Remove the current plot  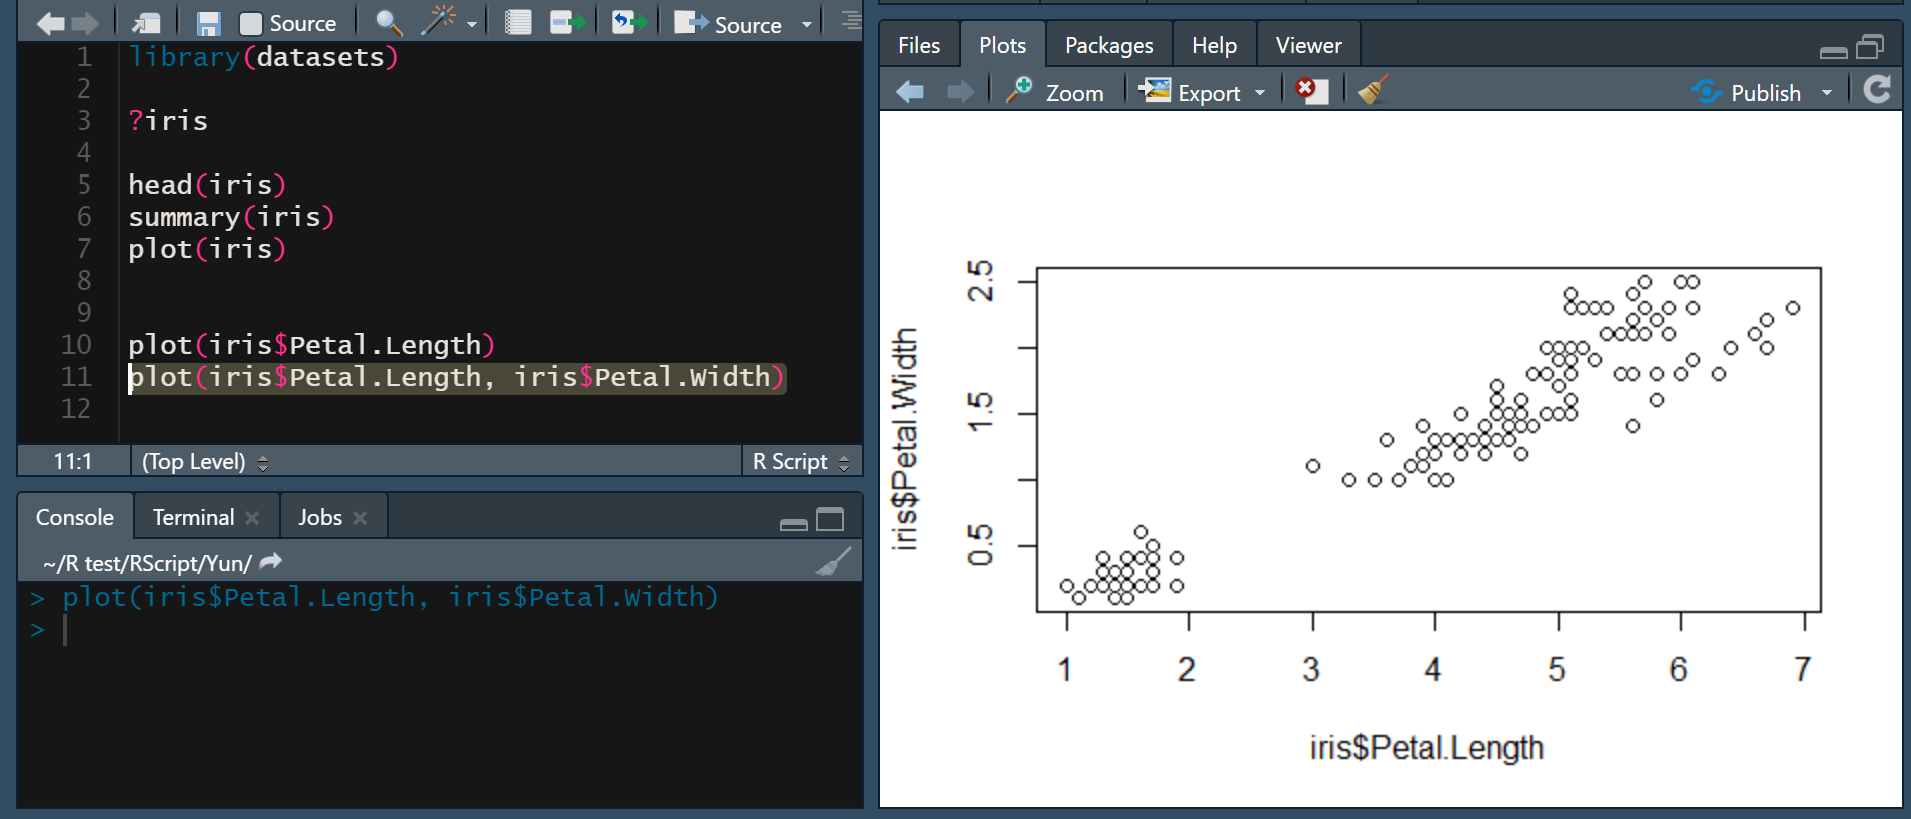coord(1311,91)
